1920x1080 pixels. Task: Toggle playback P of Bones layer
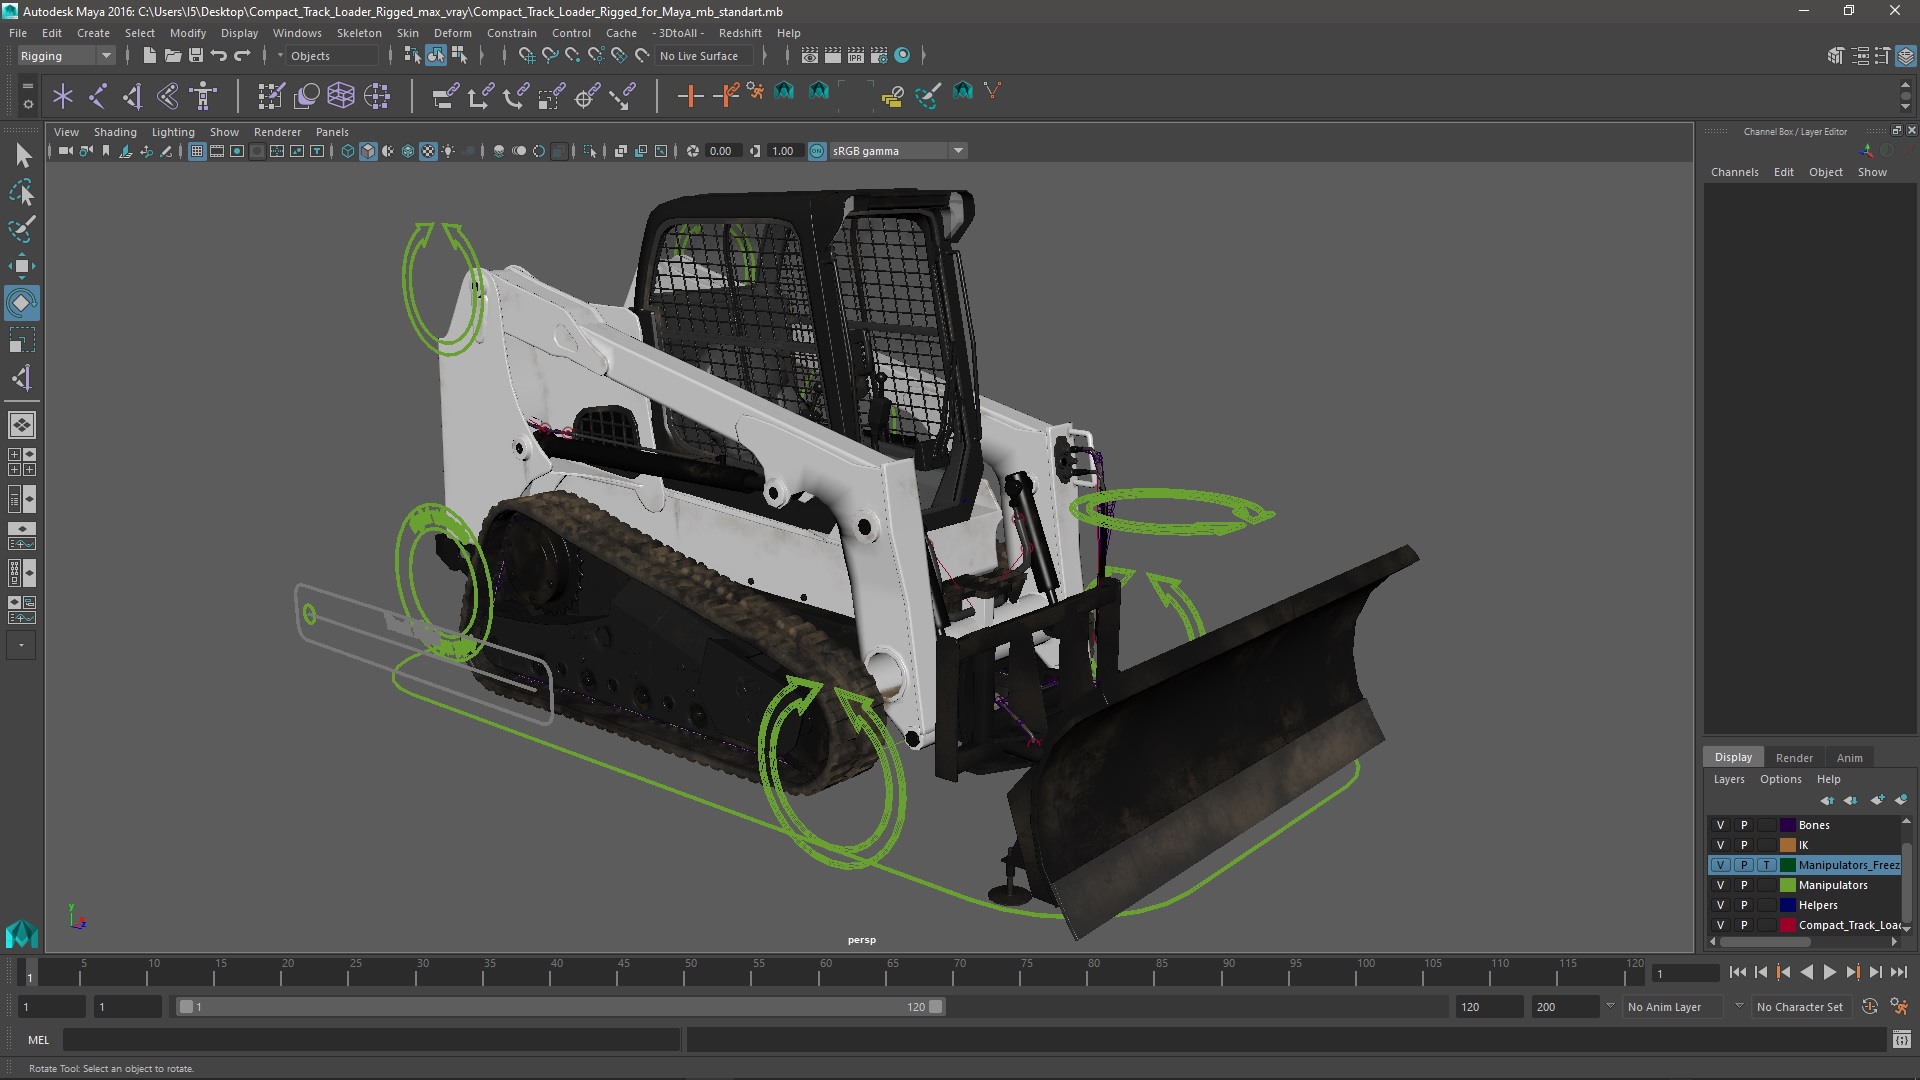point(1744,825)
